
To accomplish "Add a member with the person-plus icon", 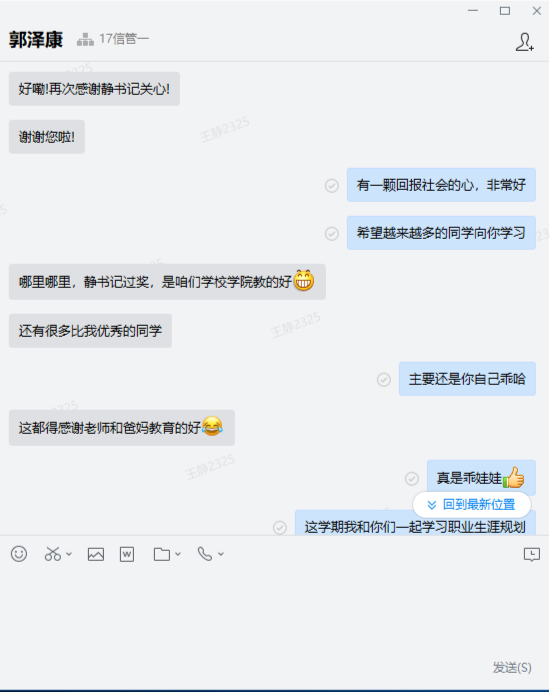I will click(525, 42).
